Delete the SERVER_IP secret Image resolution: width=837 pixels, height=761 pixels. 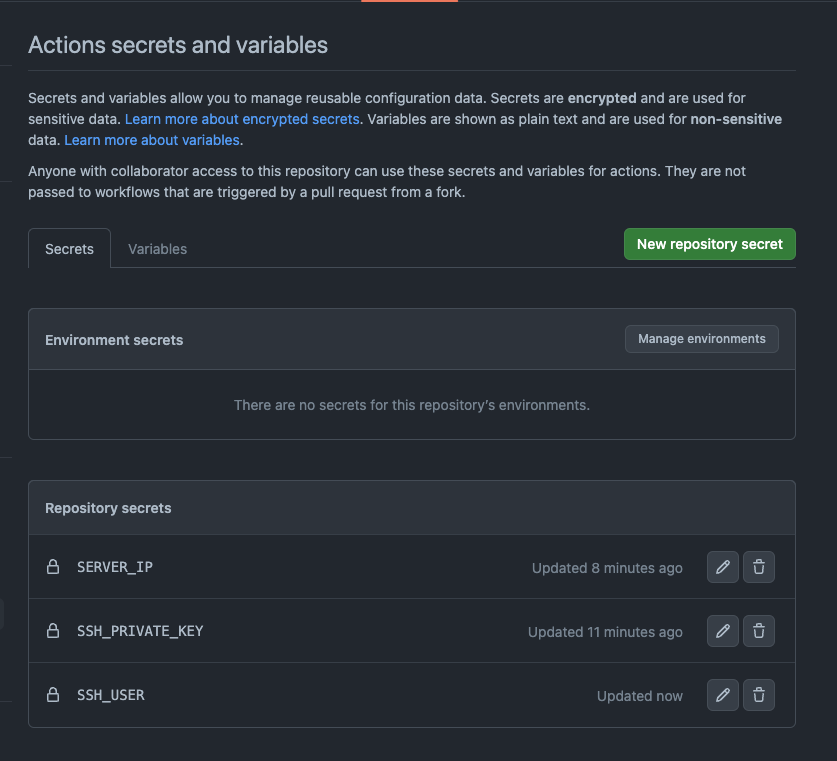pyautogui.click(x=759, y=567)
